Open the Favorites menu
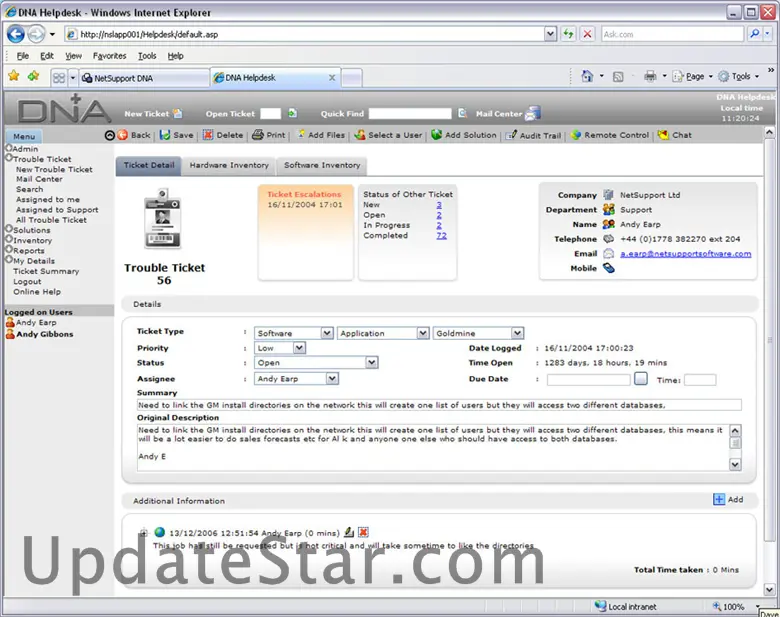780x617 pixels. pyautogui.click(x=109, y=56)
